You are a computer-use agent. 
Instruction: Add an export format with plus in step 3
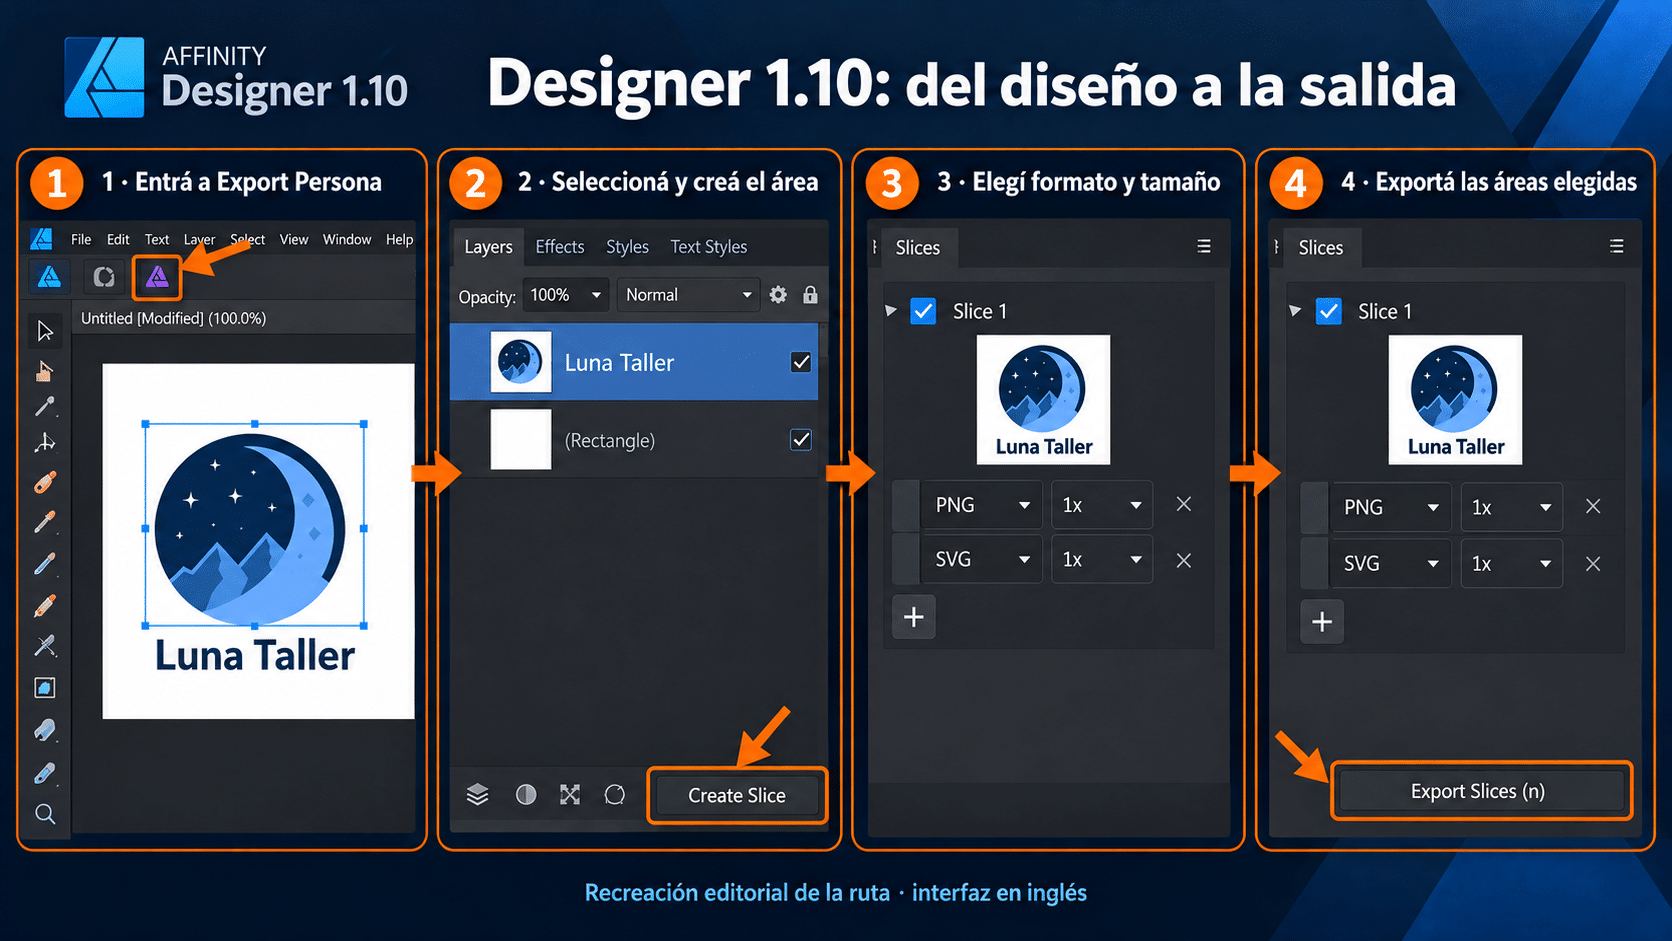913,617
